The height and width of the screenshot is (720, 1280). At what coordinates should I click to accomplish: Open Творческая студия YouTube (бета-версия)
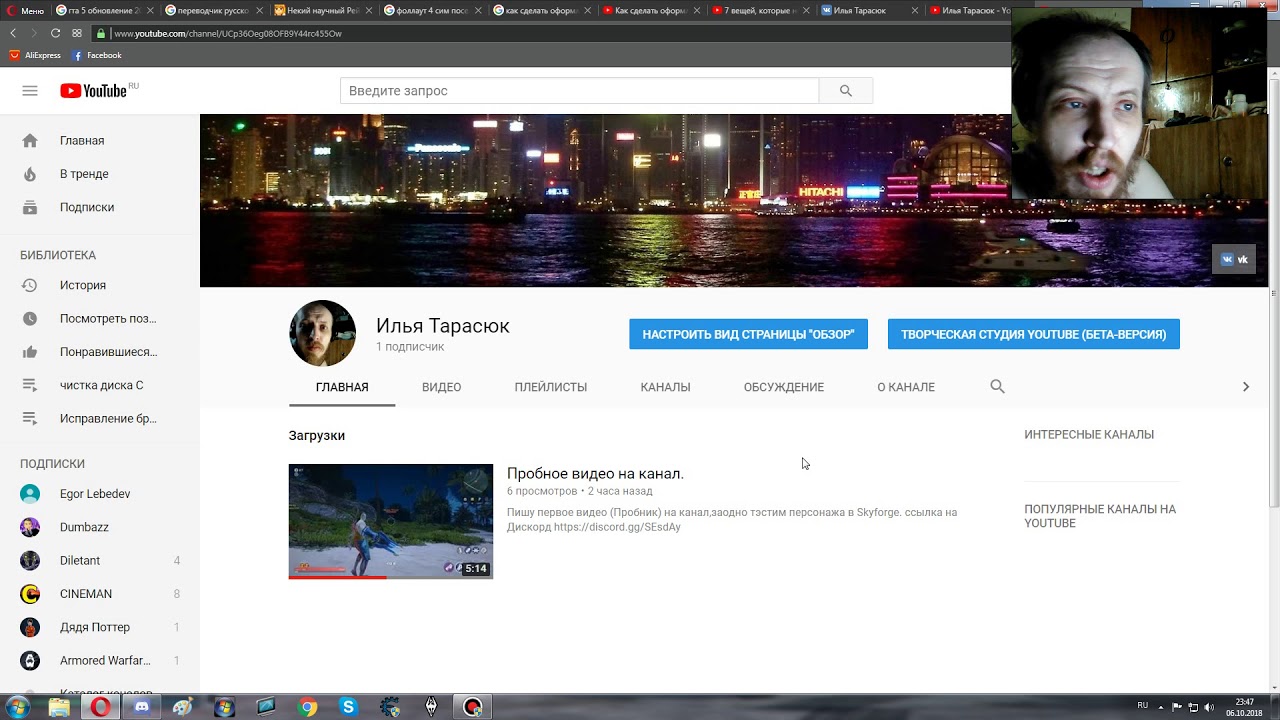tap(1034, 334)
